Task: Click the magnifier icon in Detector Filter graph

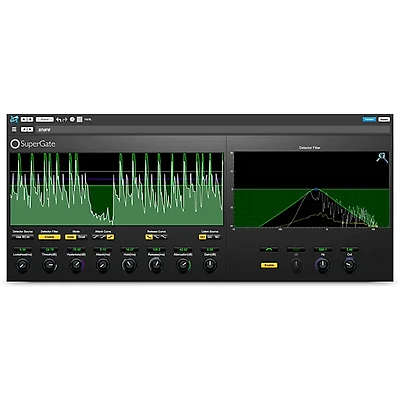Action: pos(382,157)
